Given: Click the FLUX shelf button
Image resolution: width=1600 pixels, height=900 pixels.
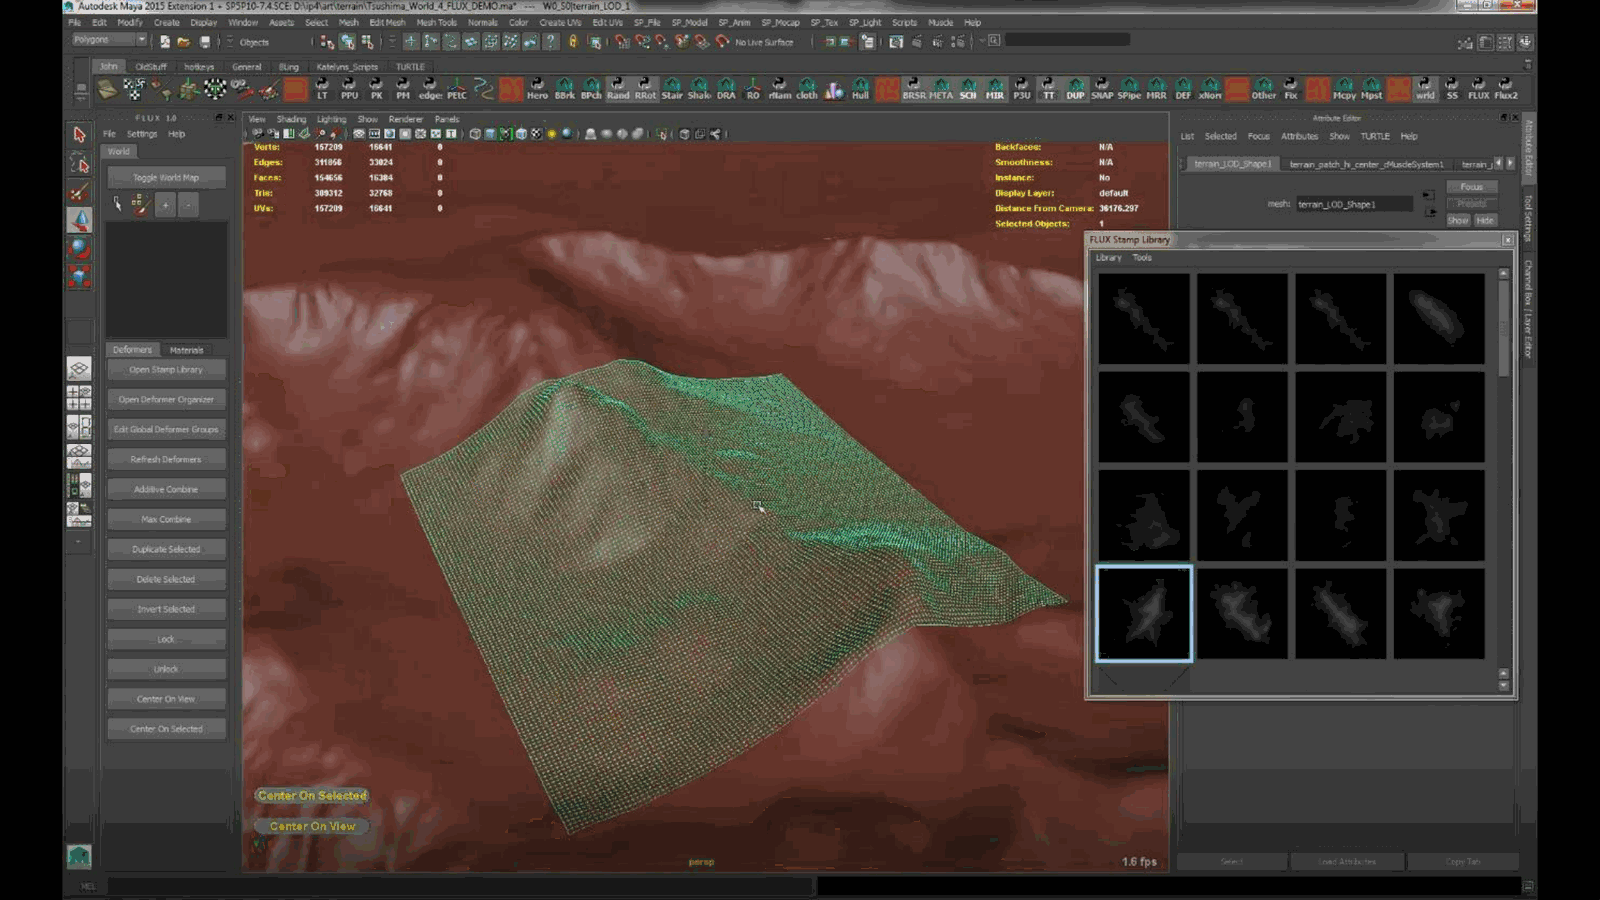Looking at the screenshot, I should pos(1478,89).
